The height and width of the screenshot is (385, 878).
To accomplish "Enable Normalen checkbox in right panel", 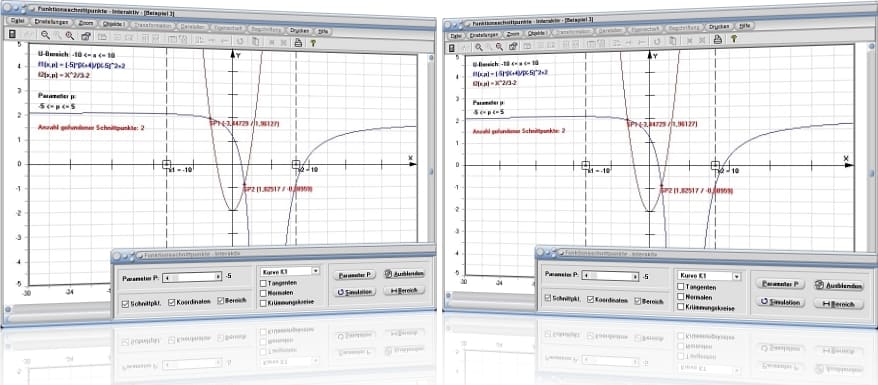I will [x=681, y=297].
